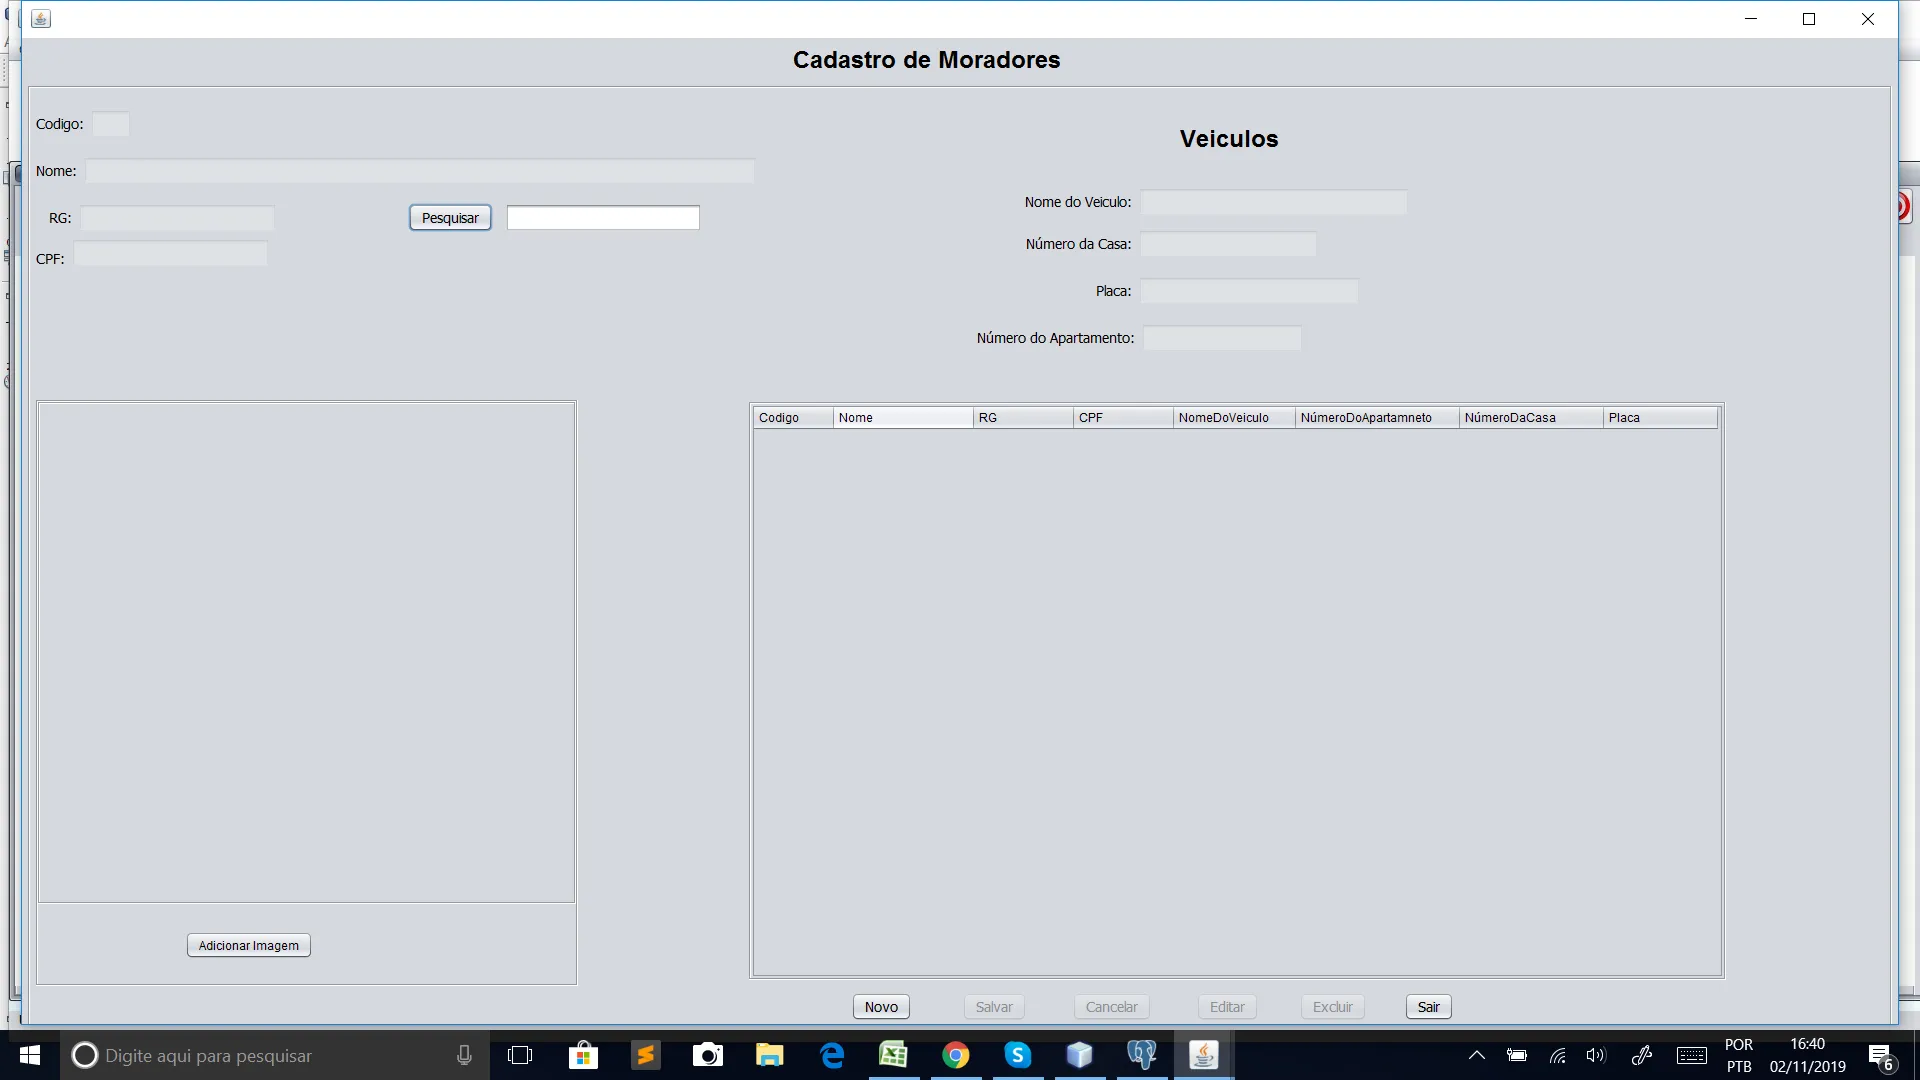Image resolution: width=1920 pixels, height=1080 pixels.
Task: Click the Microsoft Store taskbar icon
Action: (x=583, y=1055)
